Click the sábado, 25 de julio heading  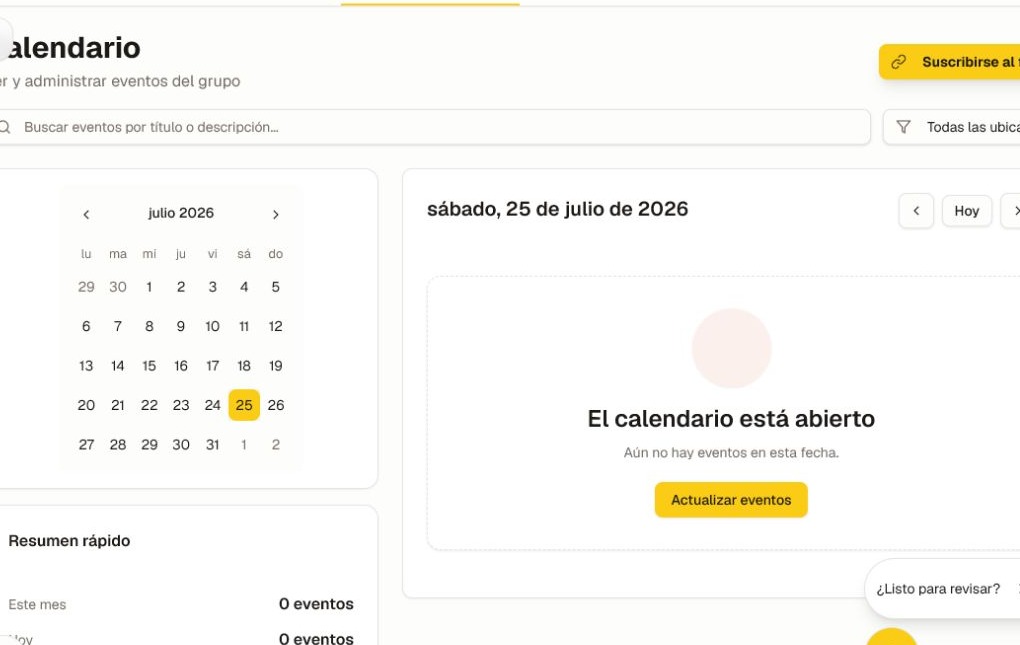coord(557,209)
